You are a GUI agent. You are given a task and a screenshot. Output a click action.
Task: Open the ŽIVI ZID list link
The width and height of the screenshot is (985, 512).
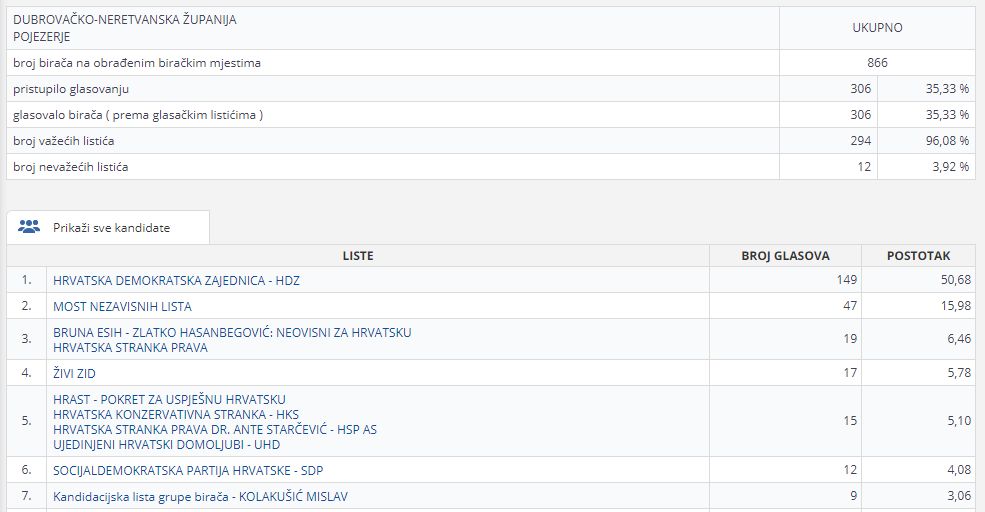[x=74, y=373]
